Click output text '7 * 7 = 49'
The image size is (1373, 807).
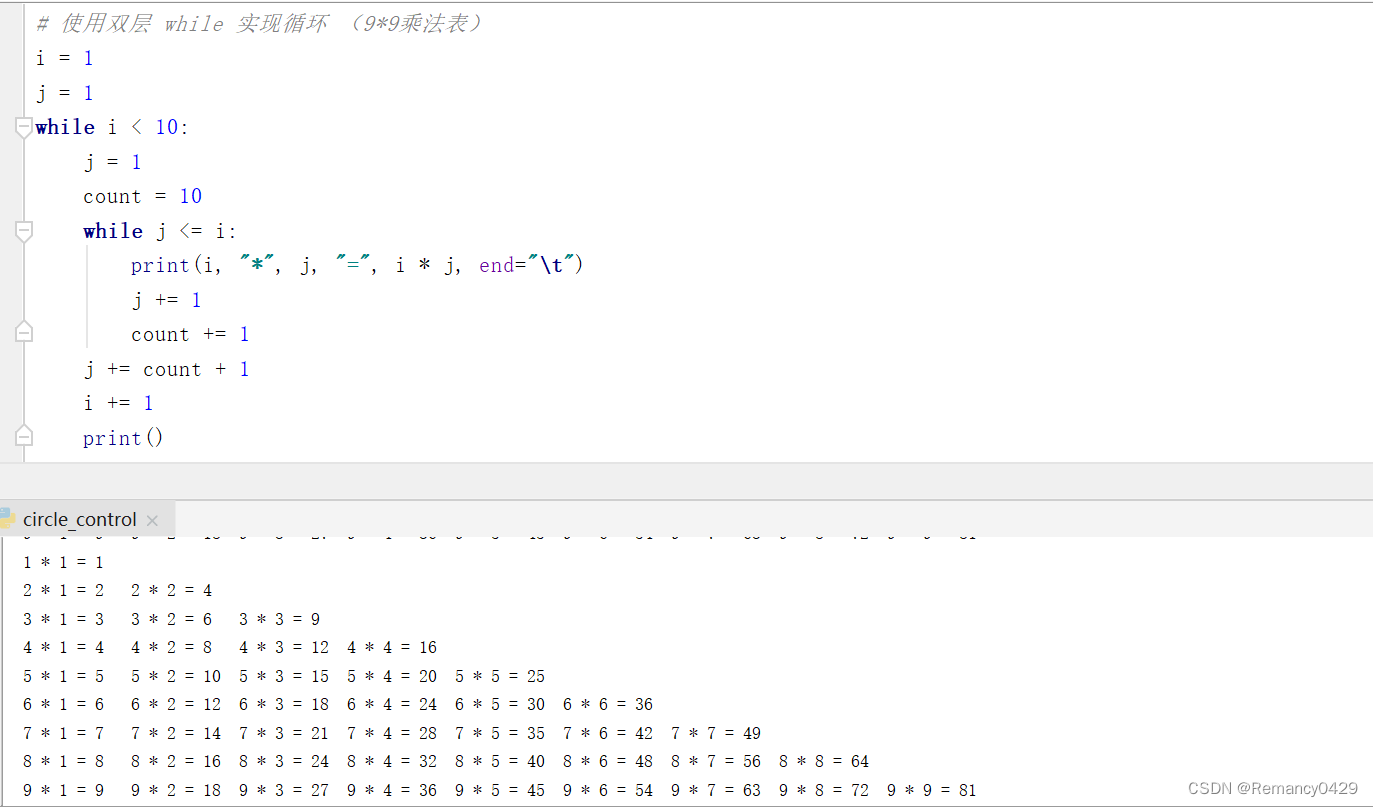pyautogui.click(x=716, y=733)
